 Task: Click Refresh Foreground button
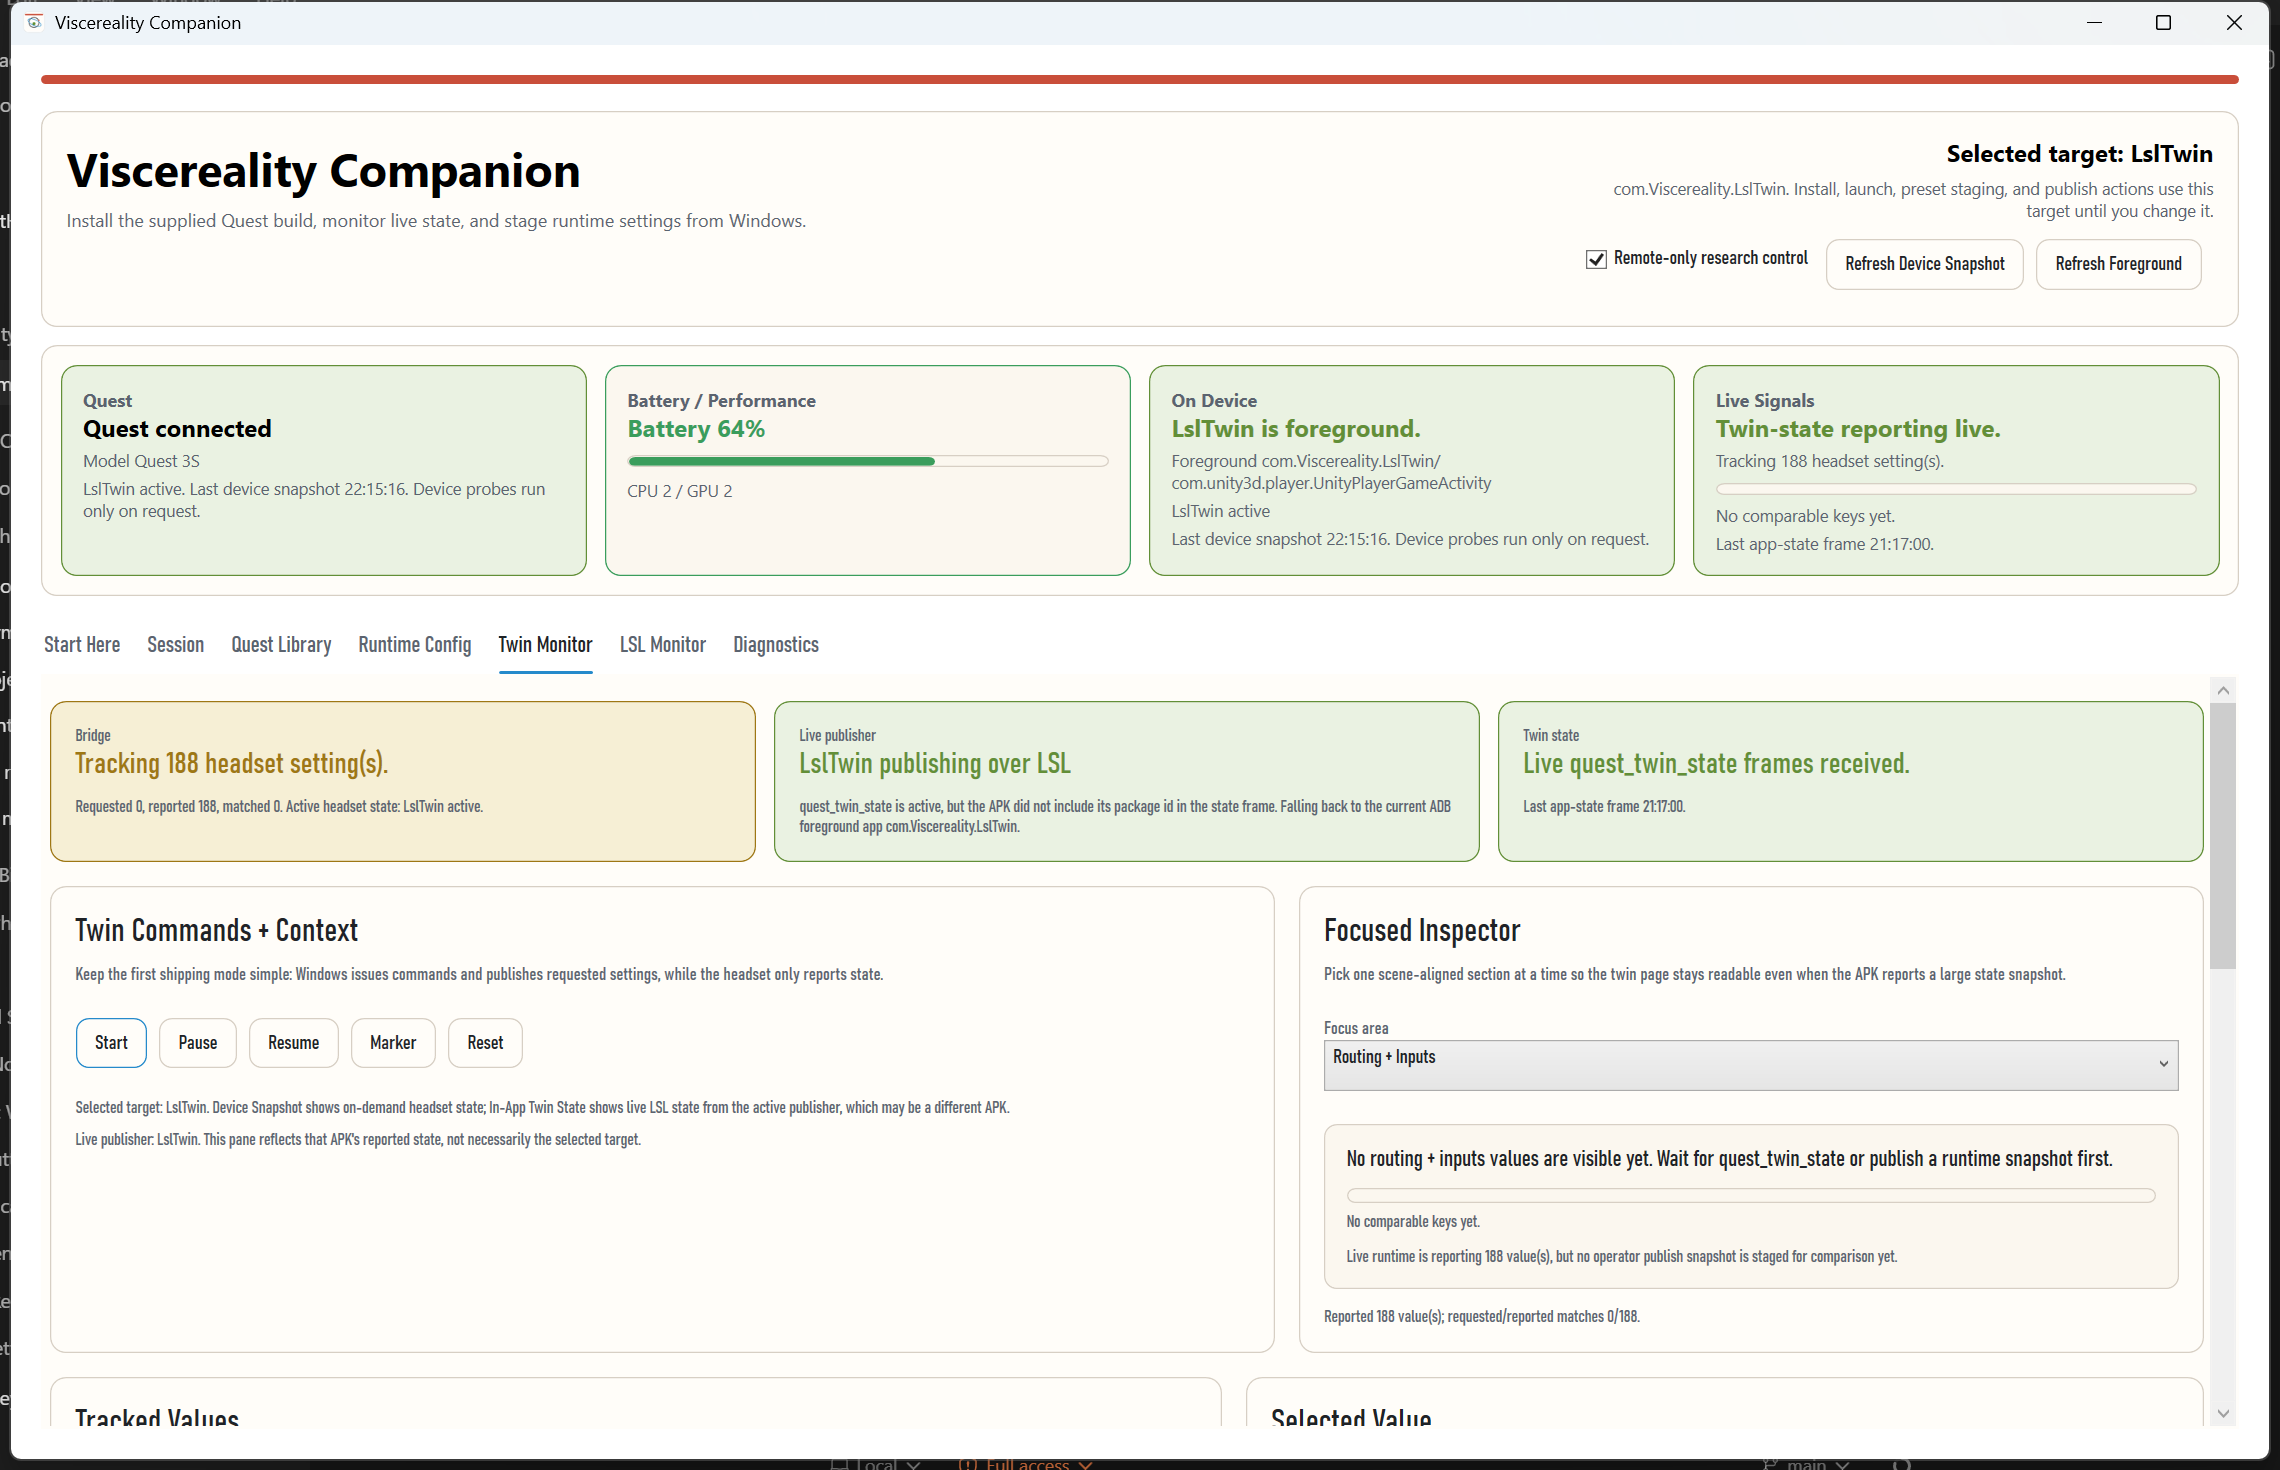click(x=2118, y=264)
